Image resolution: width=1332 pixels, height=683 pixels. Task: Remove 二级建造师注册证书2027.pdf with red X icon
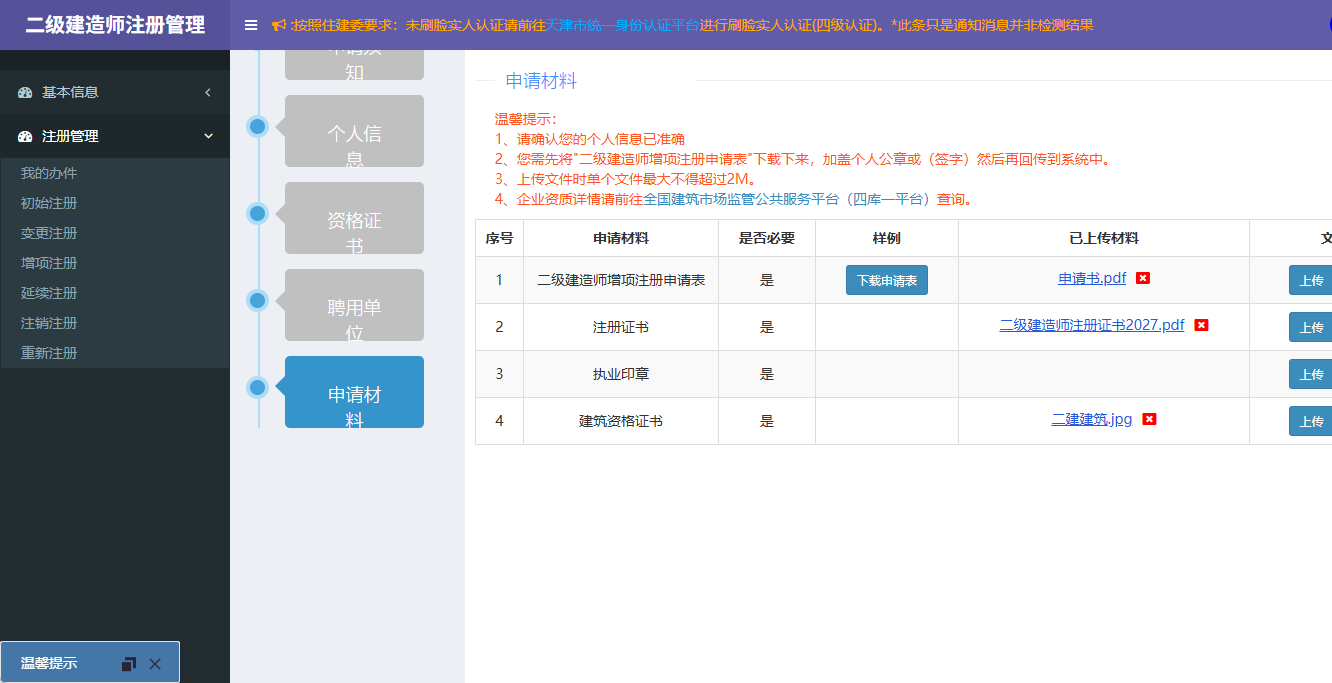1202,325
